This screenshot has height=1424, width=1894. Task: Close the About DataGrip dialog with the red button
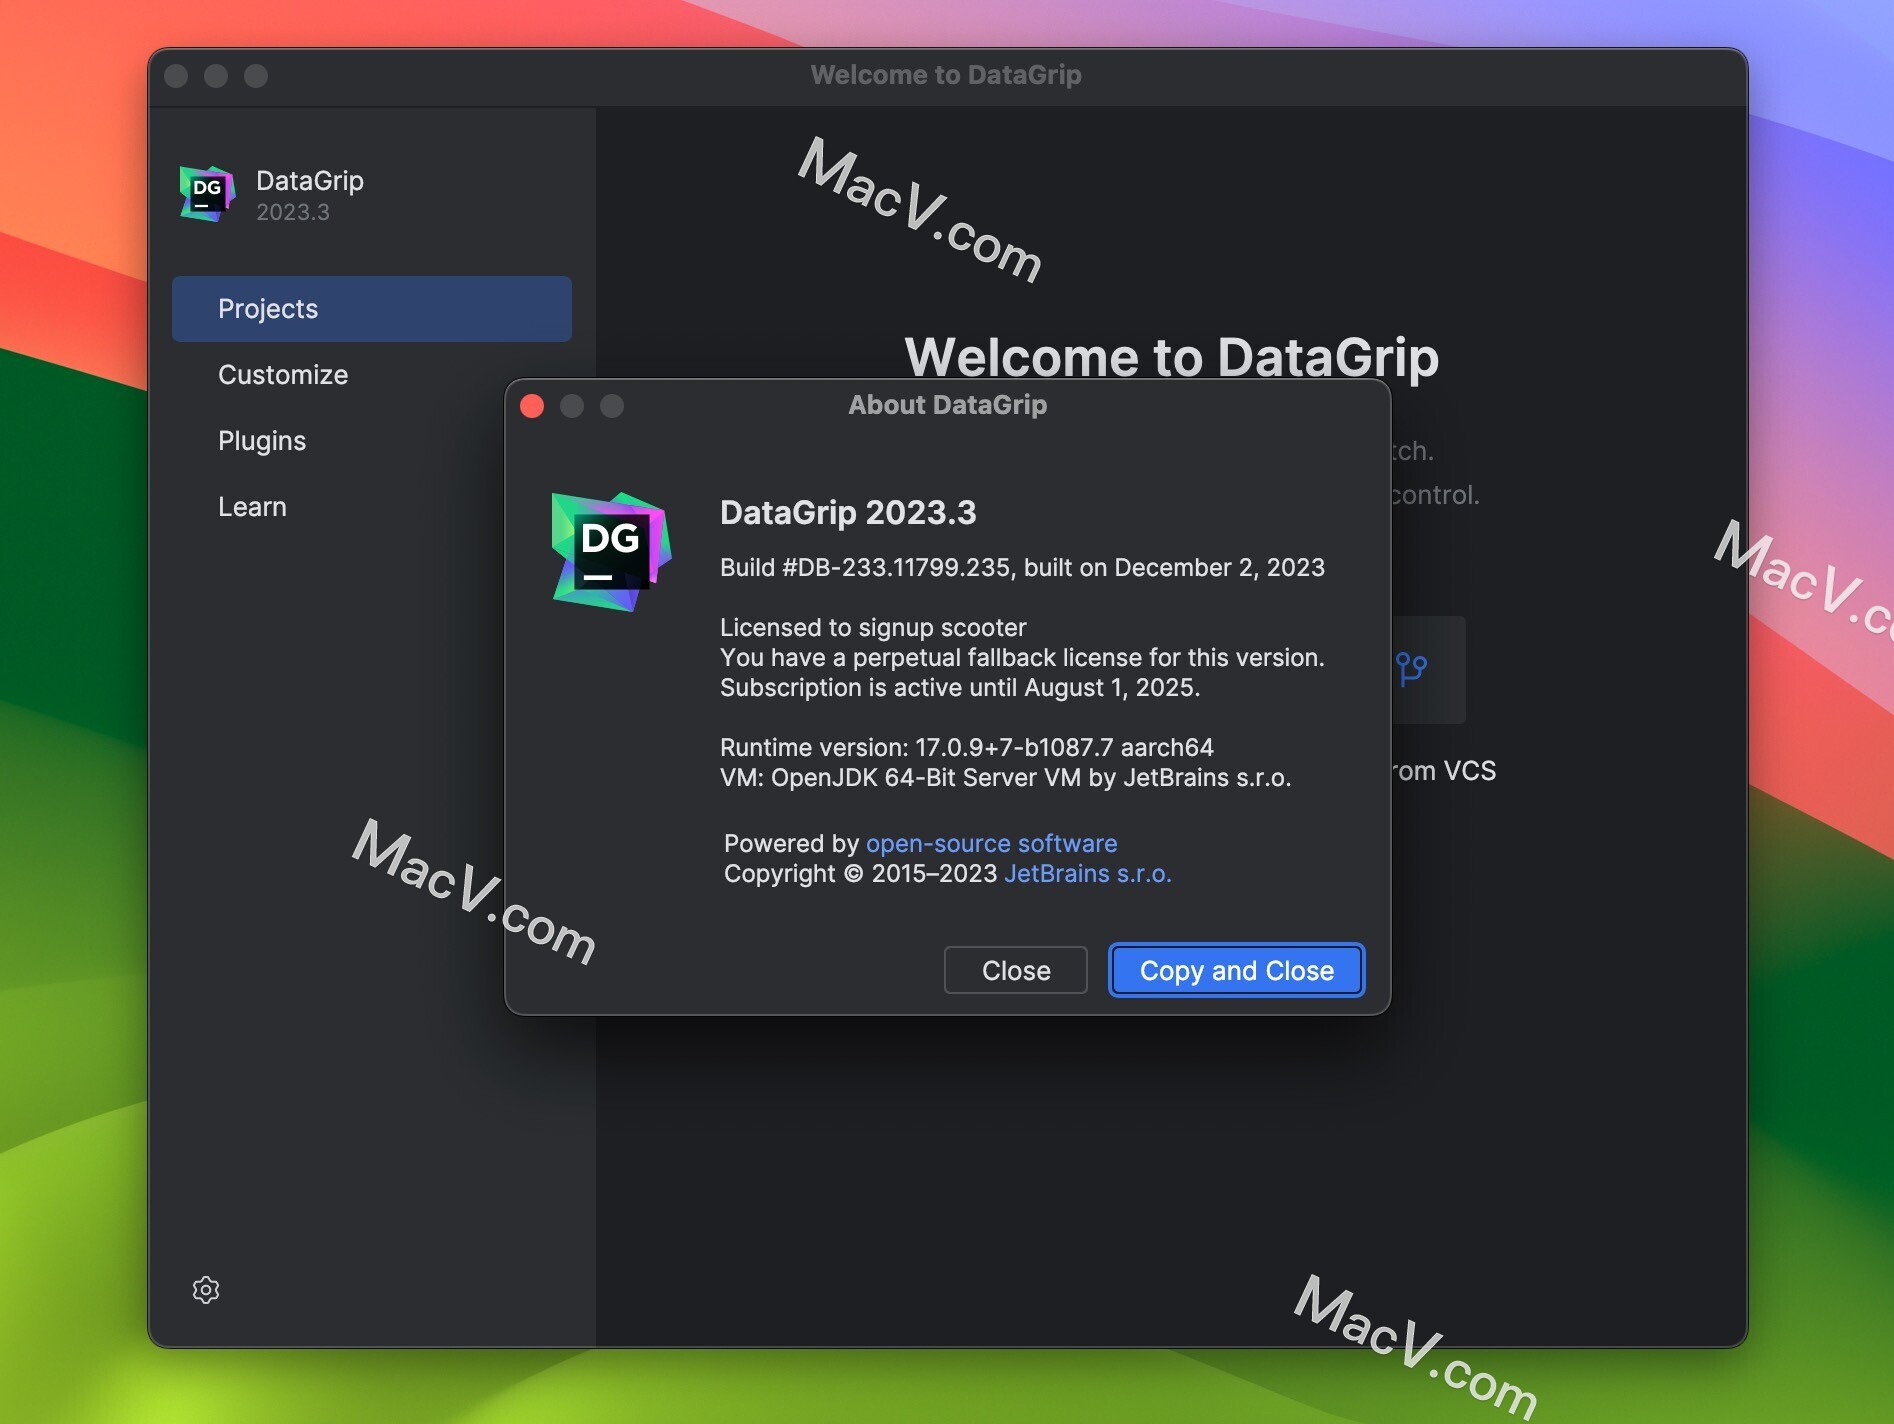[532, 406]
